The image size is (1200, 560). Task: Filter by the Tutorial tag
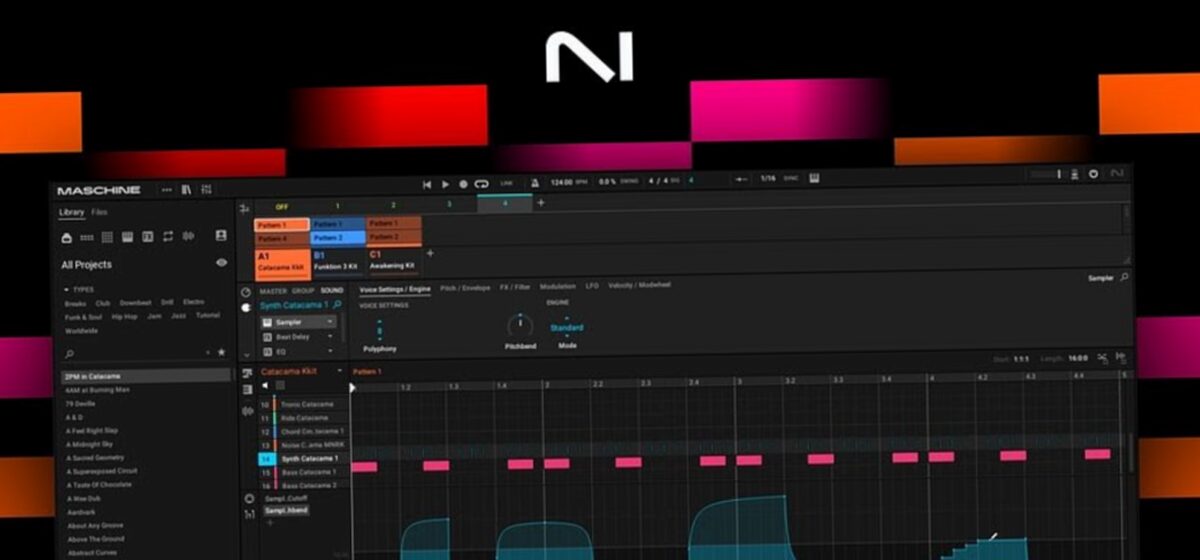[208, 315]
